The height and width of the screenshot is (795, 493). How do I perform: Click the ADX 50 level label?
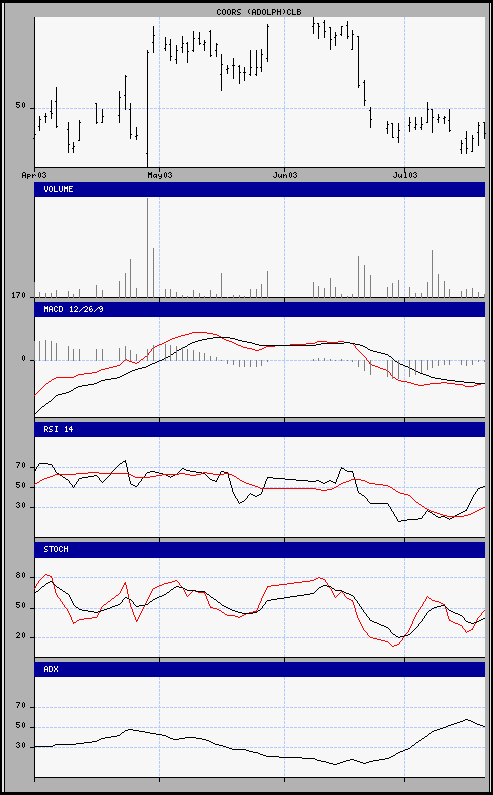pyautogui.click(x=21, y=726)
